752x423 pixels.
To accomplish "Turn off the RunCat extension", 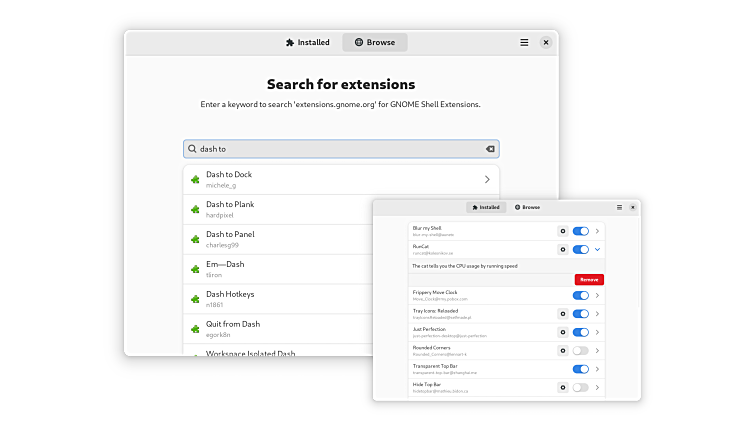I will tap(581, 249).
